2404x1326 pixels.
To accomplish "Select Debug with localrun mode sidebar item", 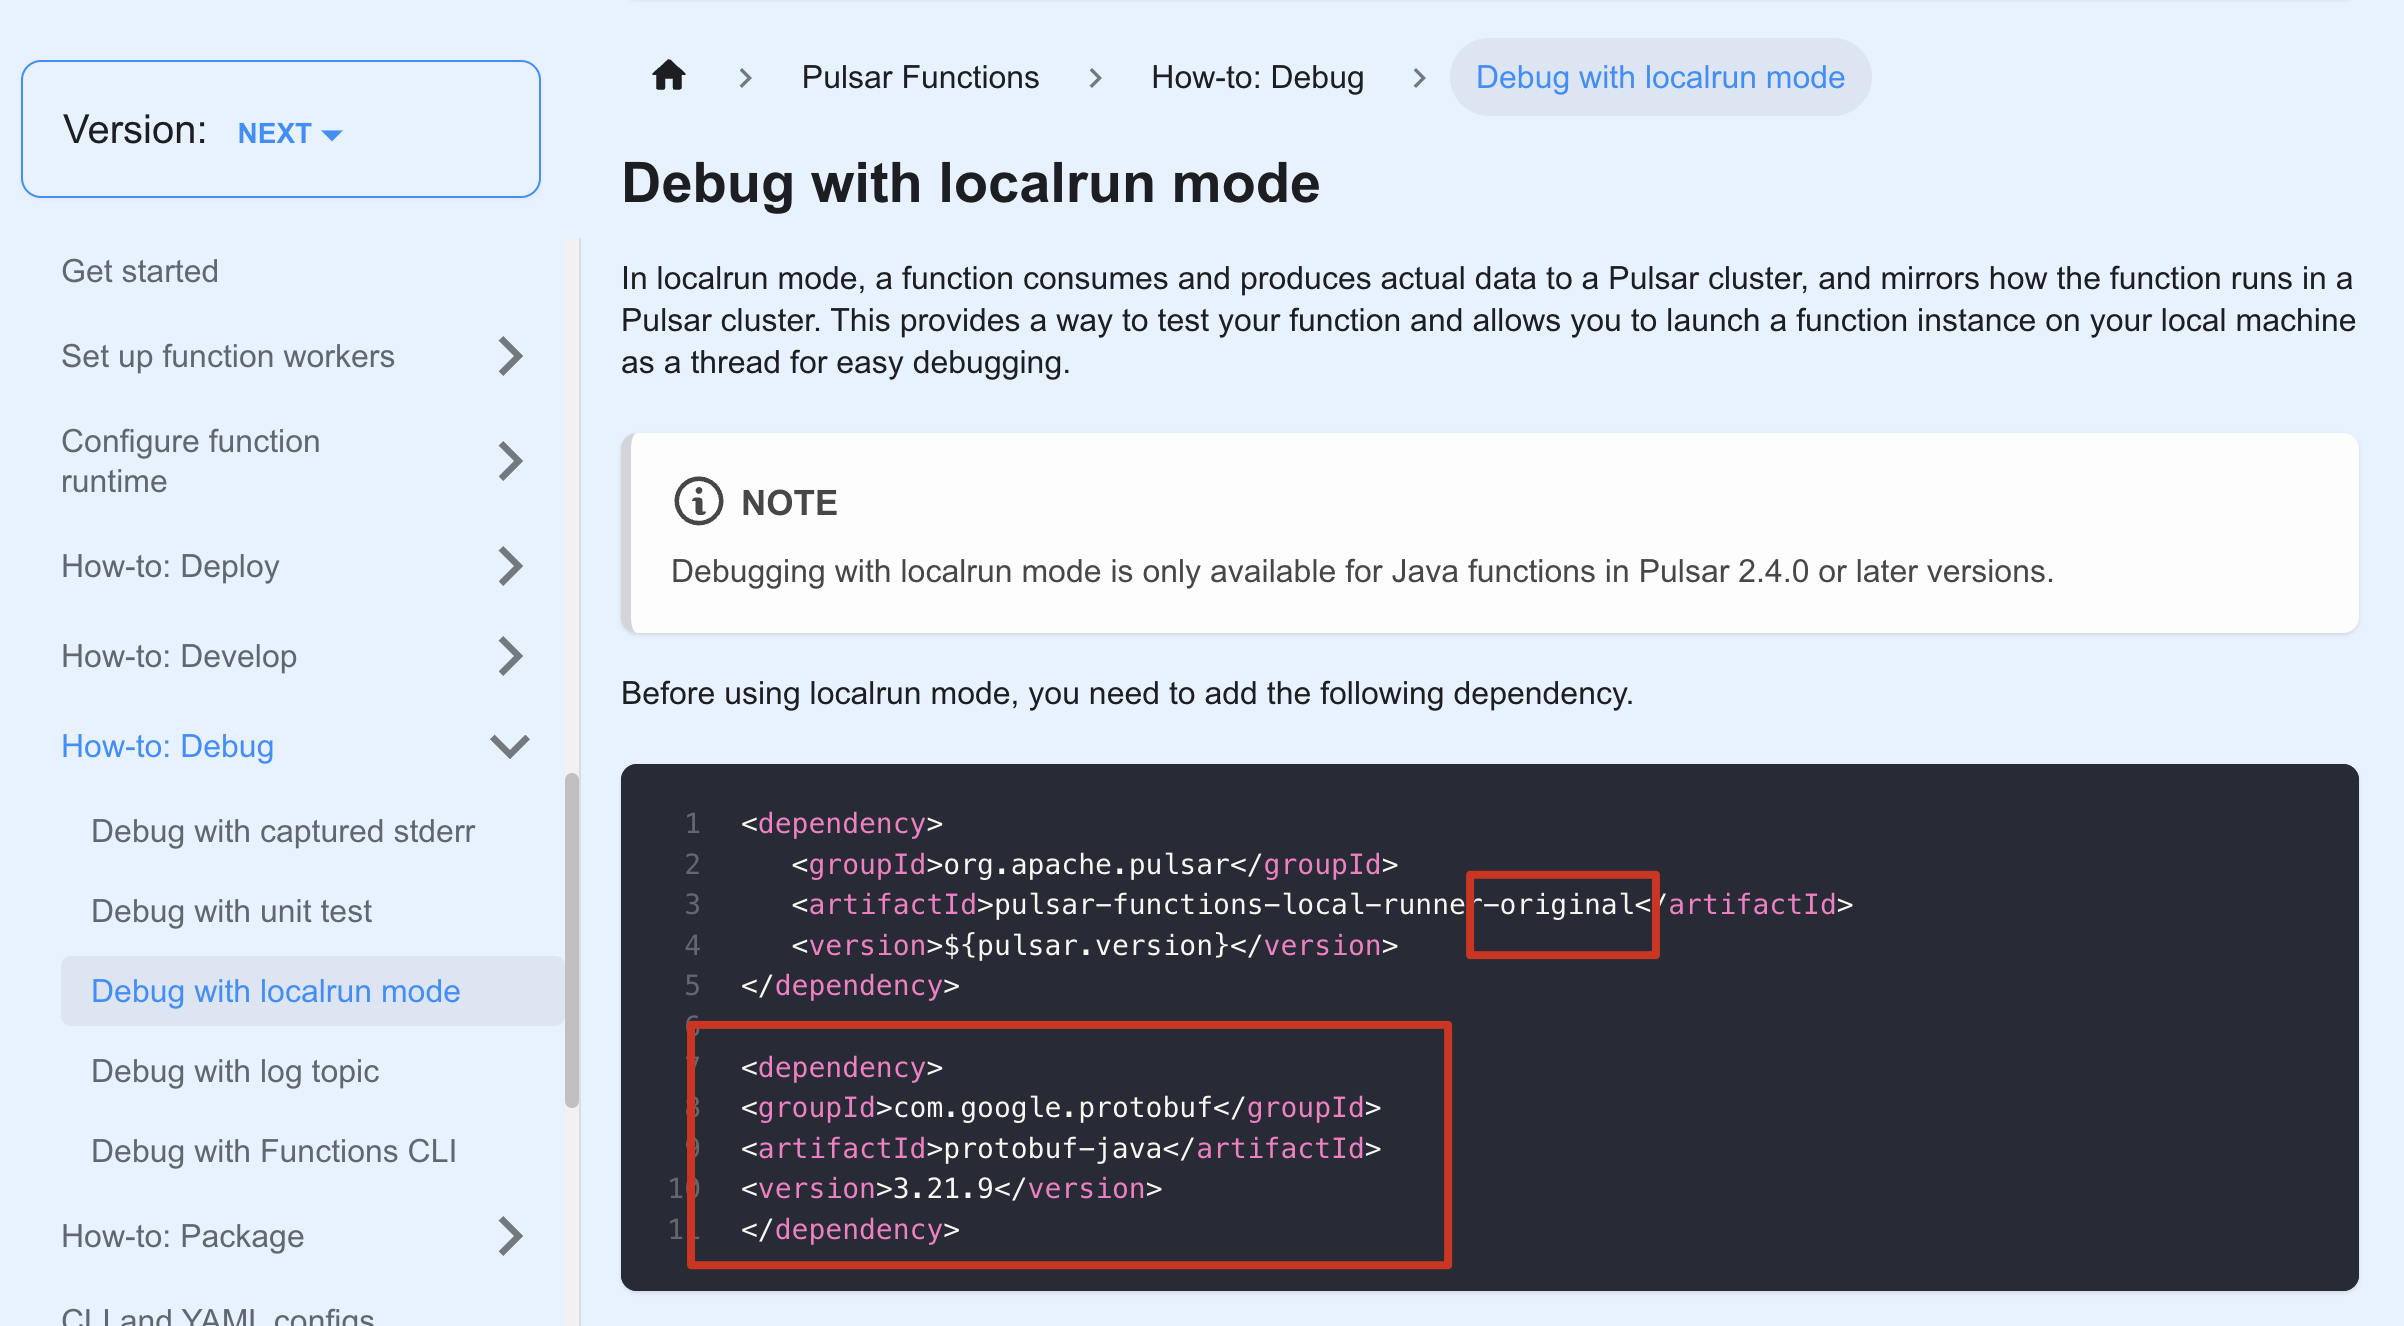I will click(x=312, y=991).
